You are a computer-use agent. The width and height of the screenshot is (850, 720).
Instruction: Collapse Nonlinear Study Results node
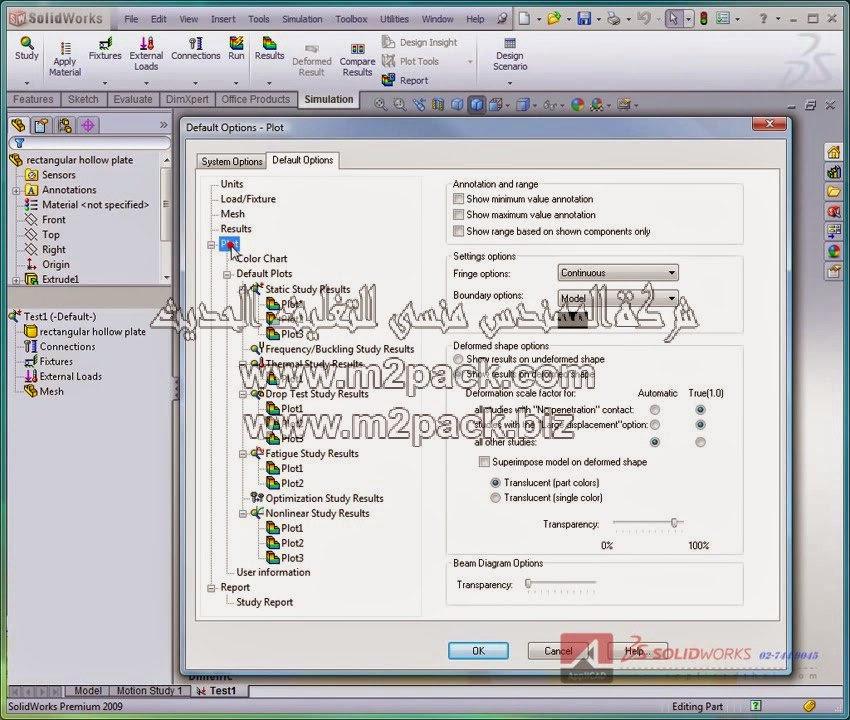pos(243,514)
